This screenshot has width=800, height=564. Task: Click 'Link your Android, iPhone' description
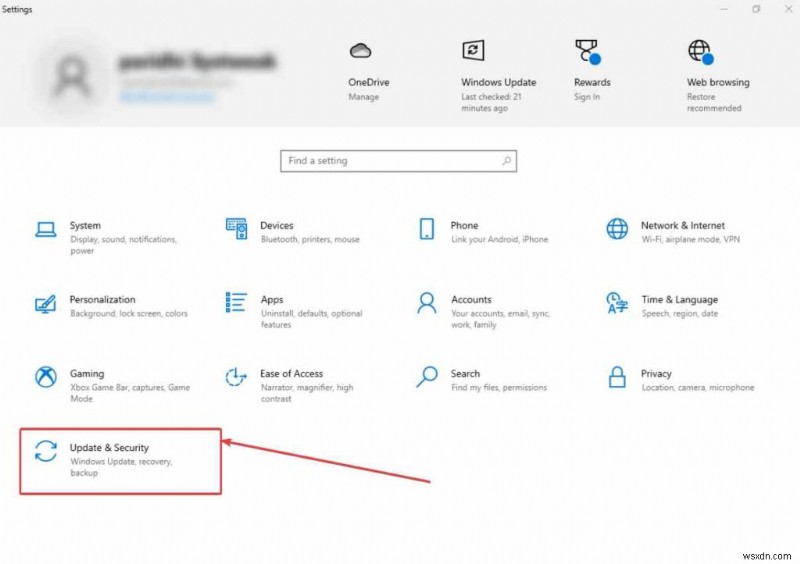coord(499,239)
